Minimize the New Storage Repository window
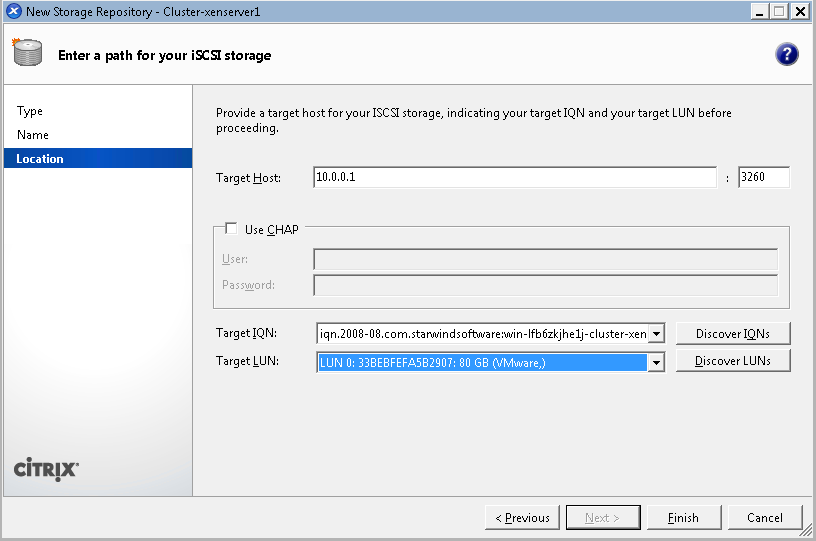The image size is (816, 541). tap(761, 11)
